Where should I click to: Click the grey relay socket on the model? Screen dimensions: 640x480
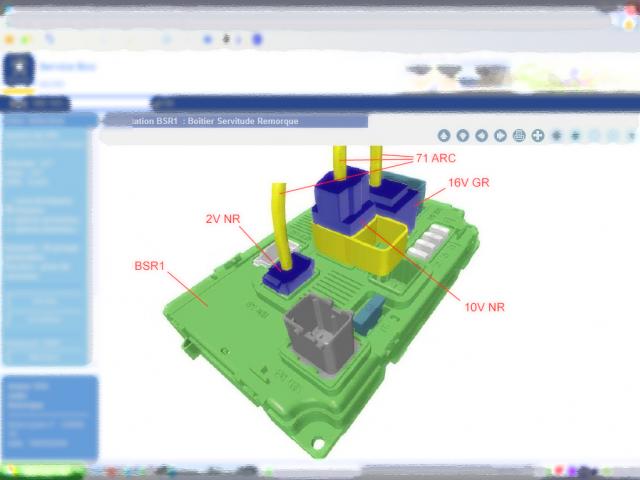pyautogui.click(x=320, y=334)
